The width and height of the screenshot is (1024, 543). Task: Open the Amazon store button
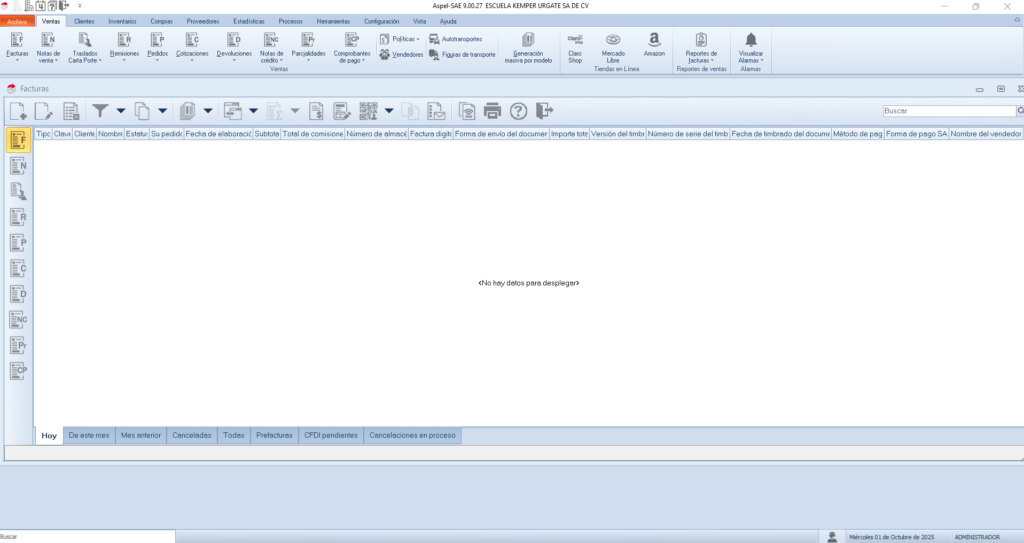654,44
